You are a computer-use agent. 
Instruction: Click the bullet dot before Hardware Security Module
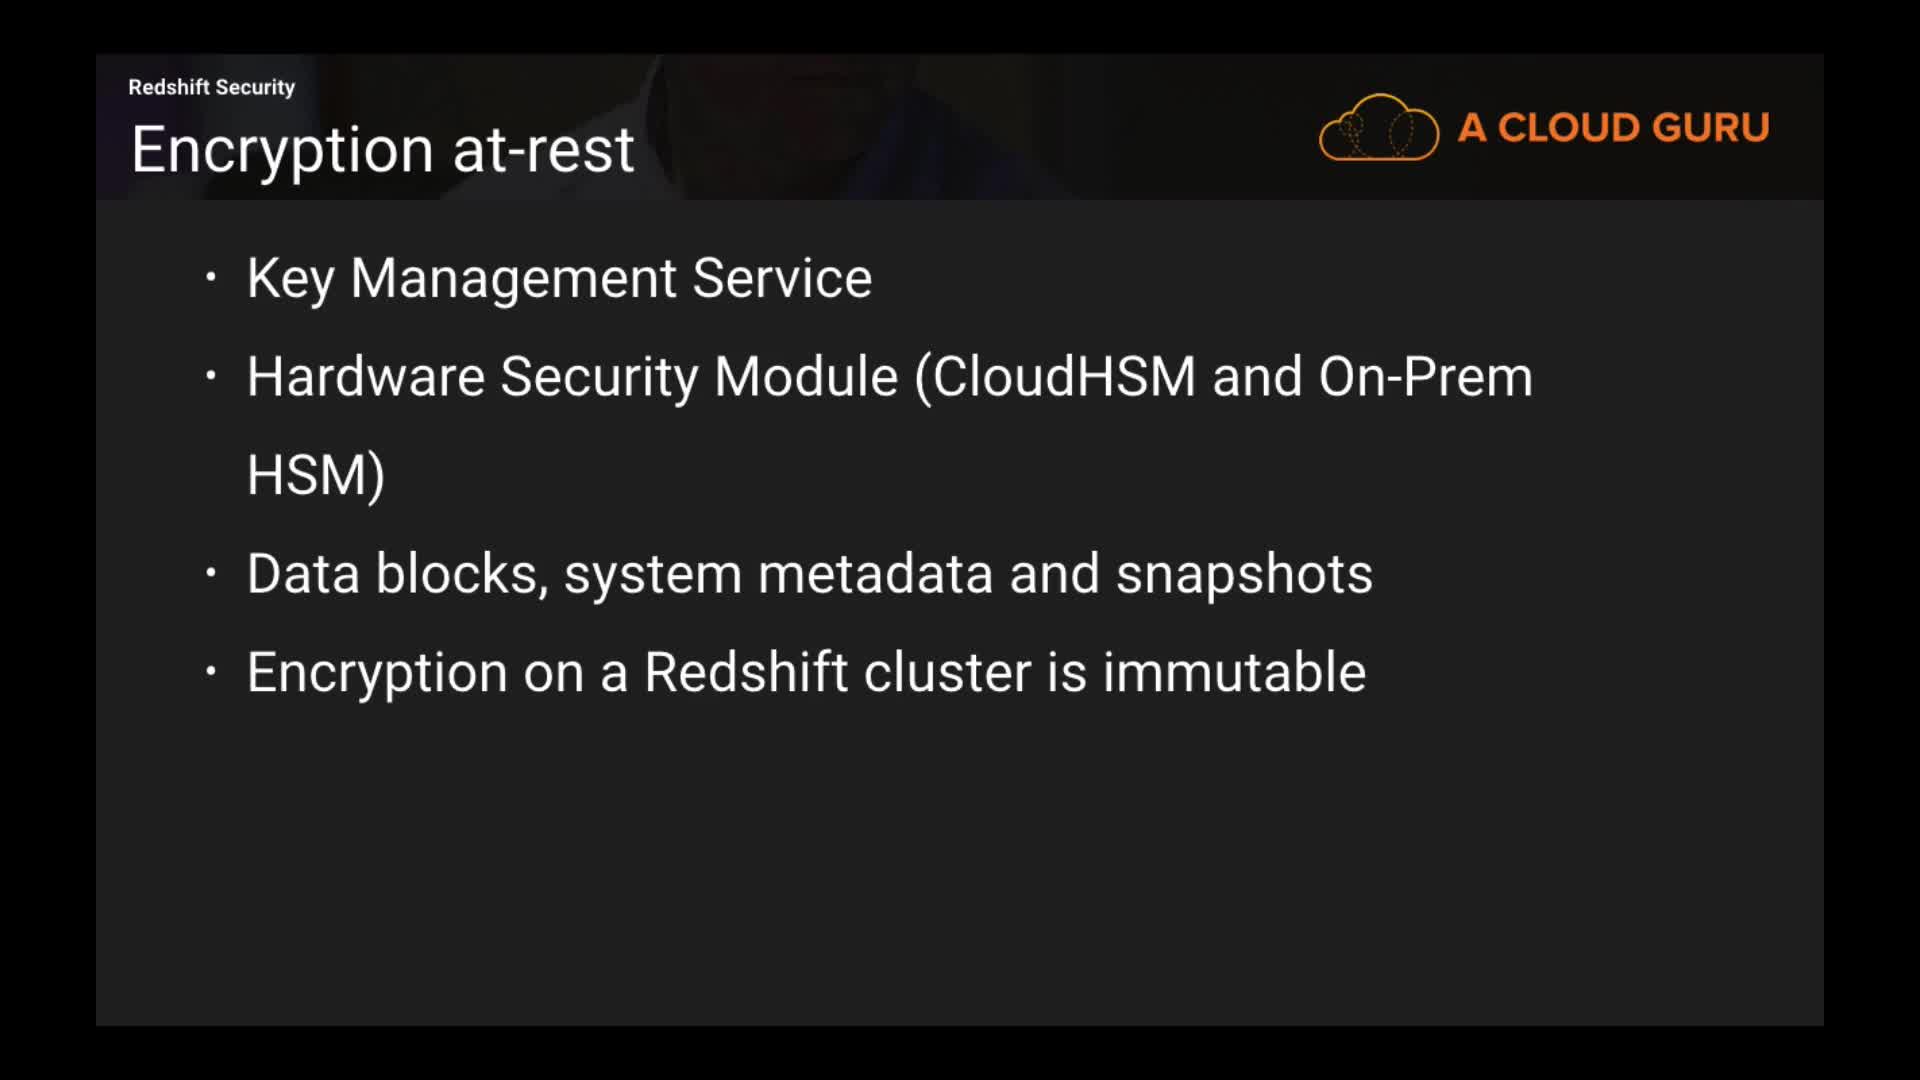coord(210,376)
